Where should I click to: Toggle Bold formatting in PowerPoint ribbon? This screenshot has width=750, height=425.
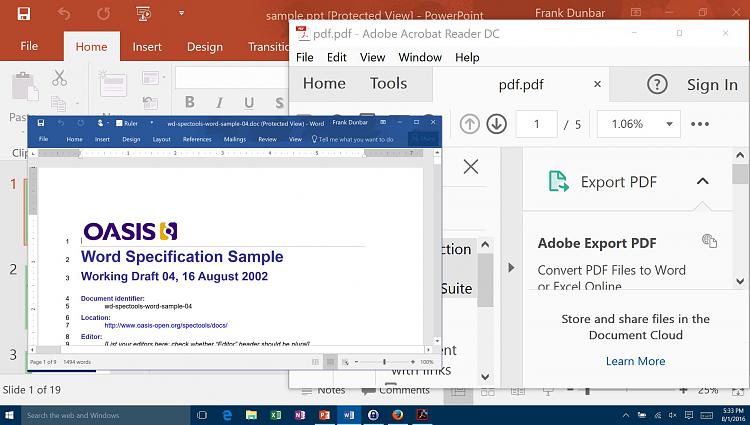[190, 102]
